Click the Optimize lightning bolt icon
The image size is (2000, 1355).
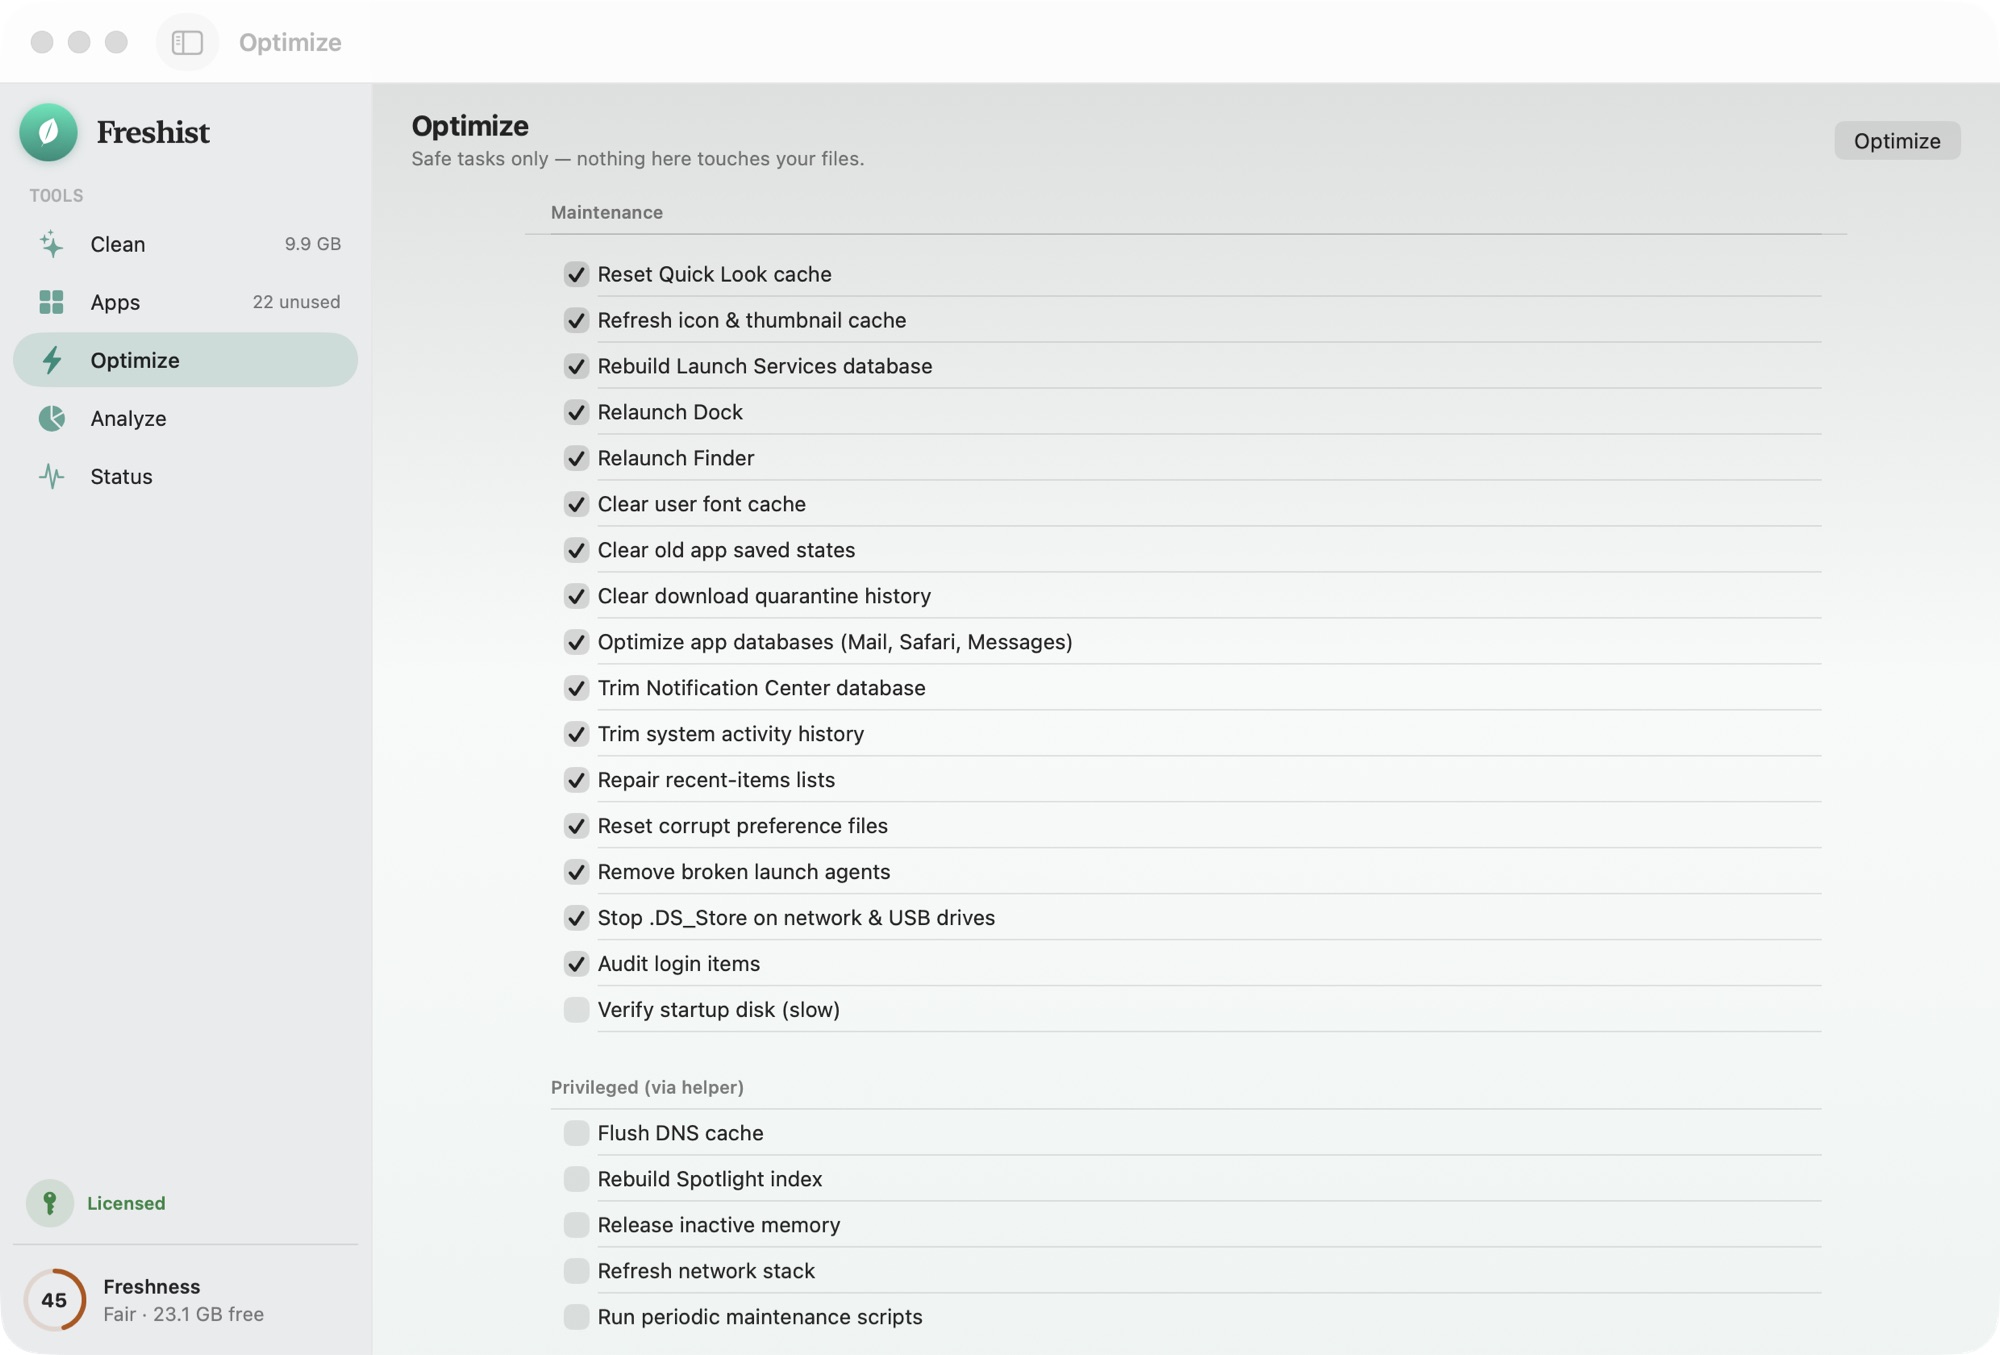point(52,360)
